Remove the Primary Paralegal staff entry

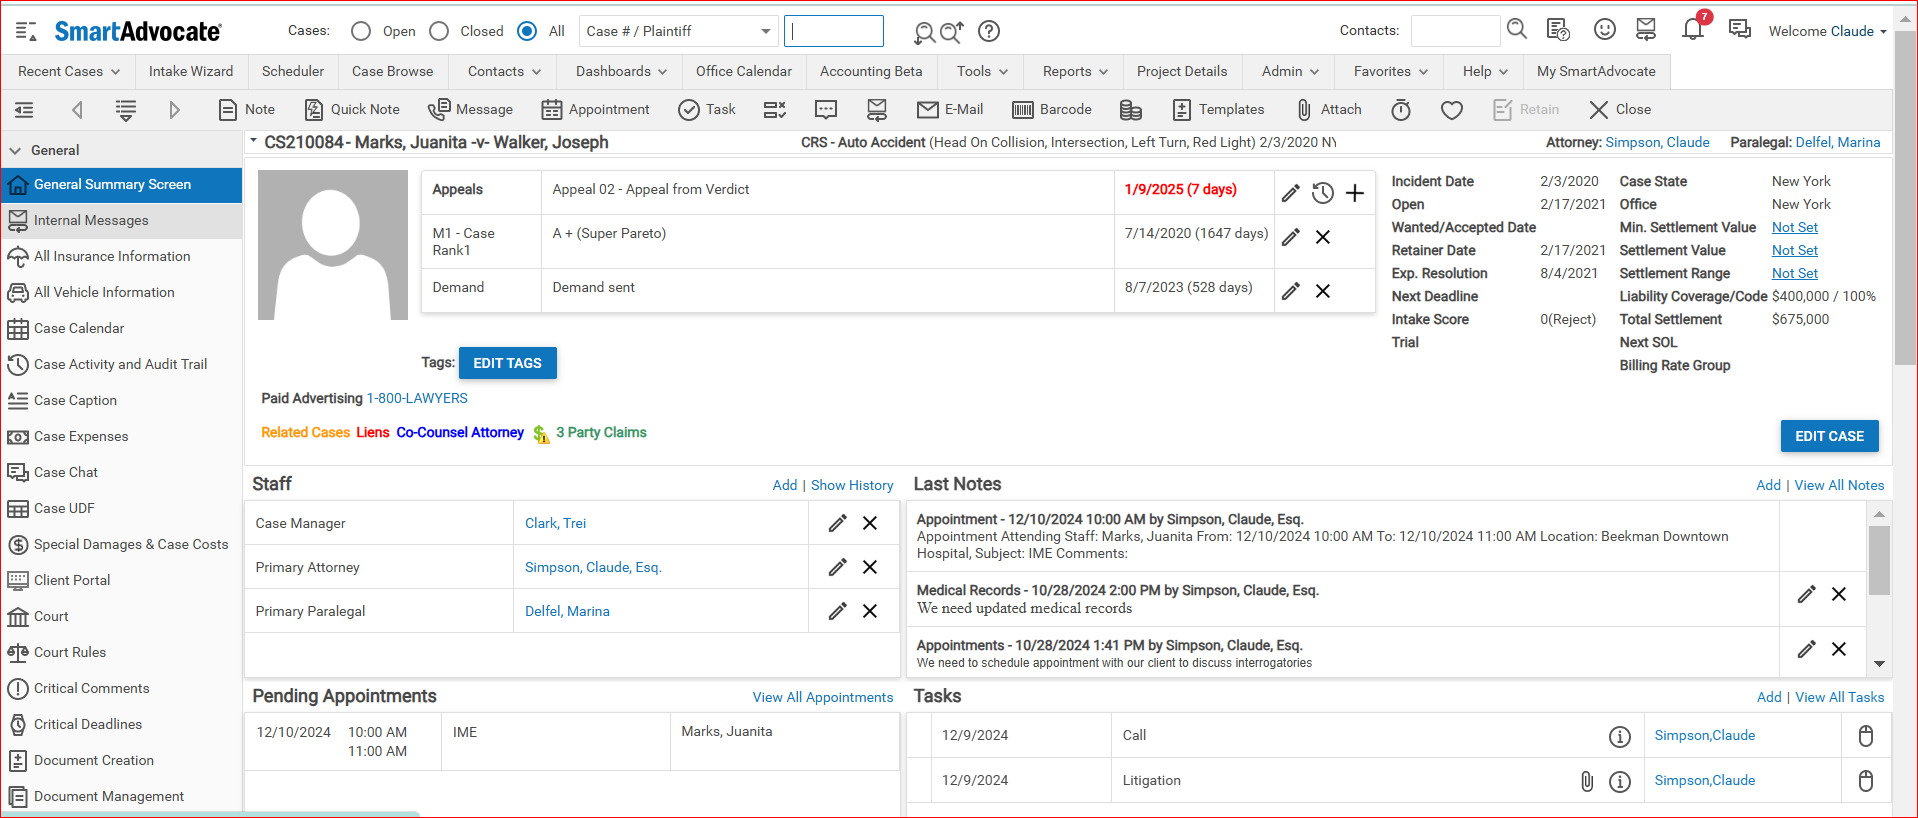point(870,611)
